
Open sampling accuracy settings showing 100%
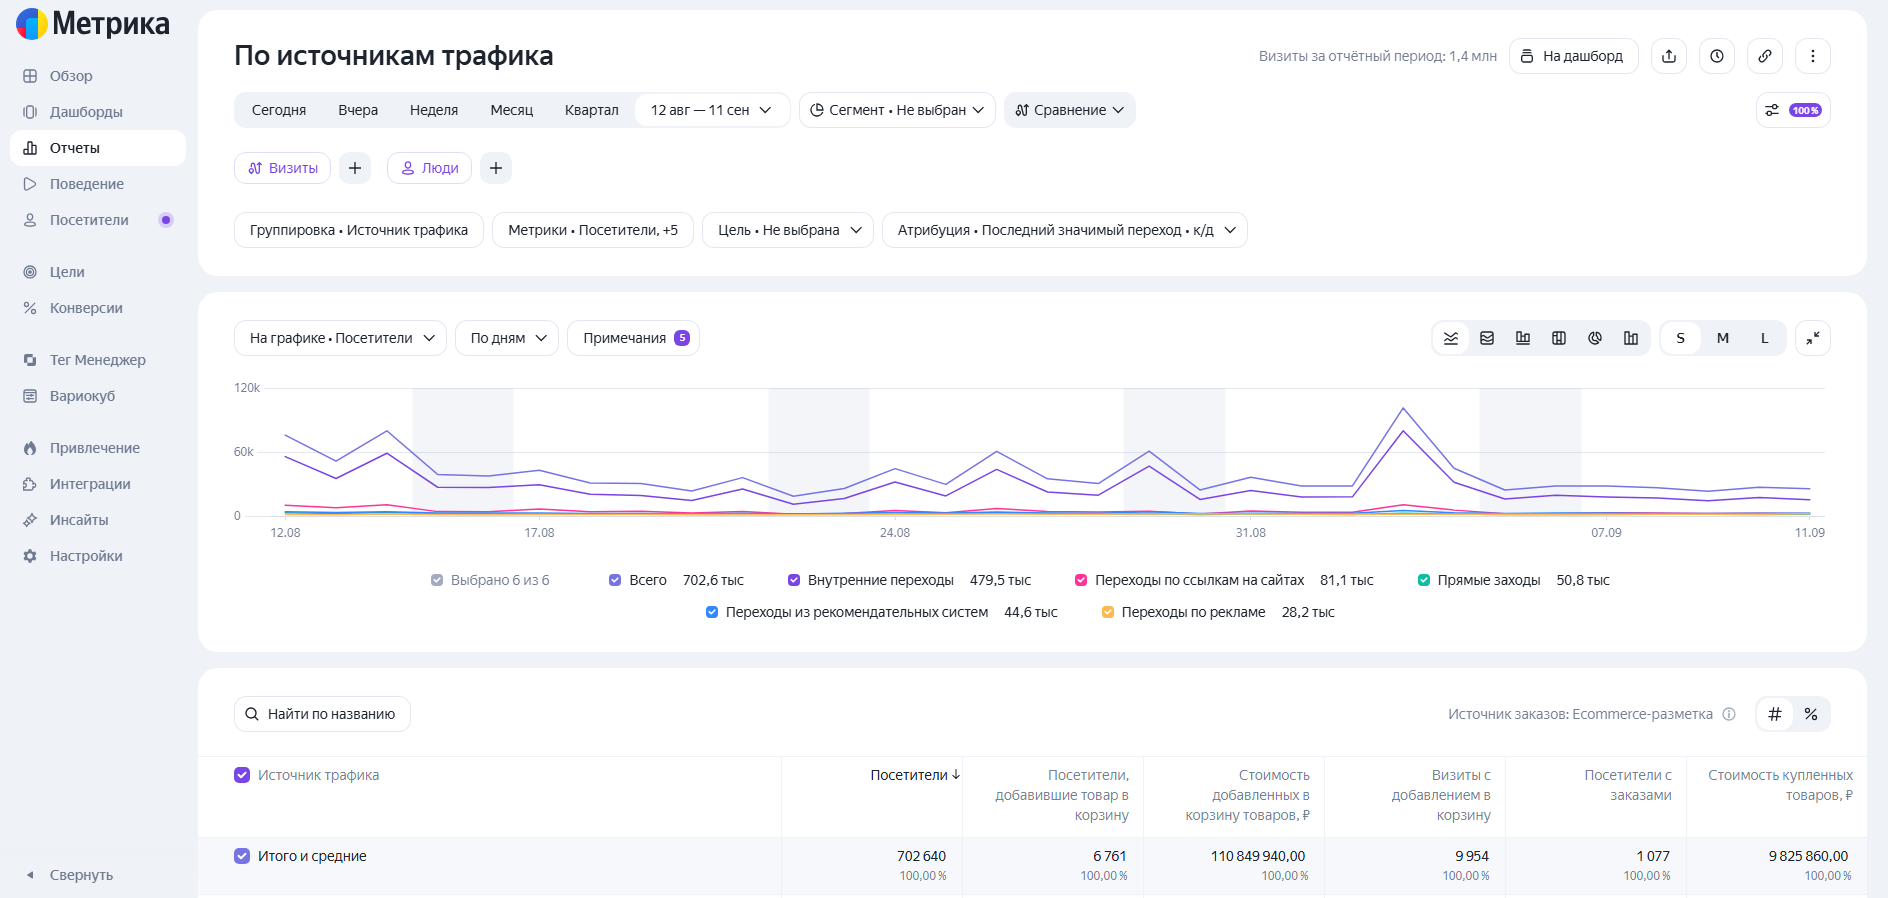click(x=1793, y=110)
